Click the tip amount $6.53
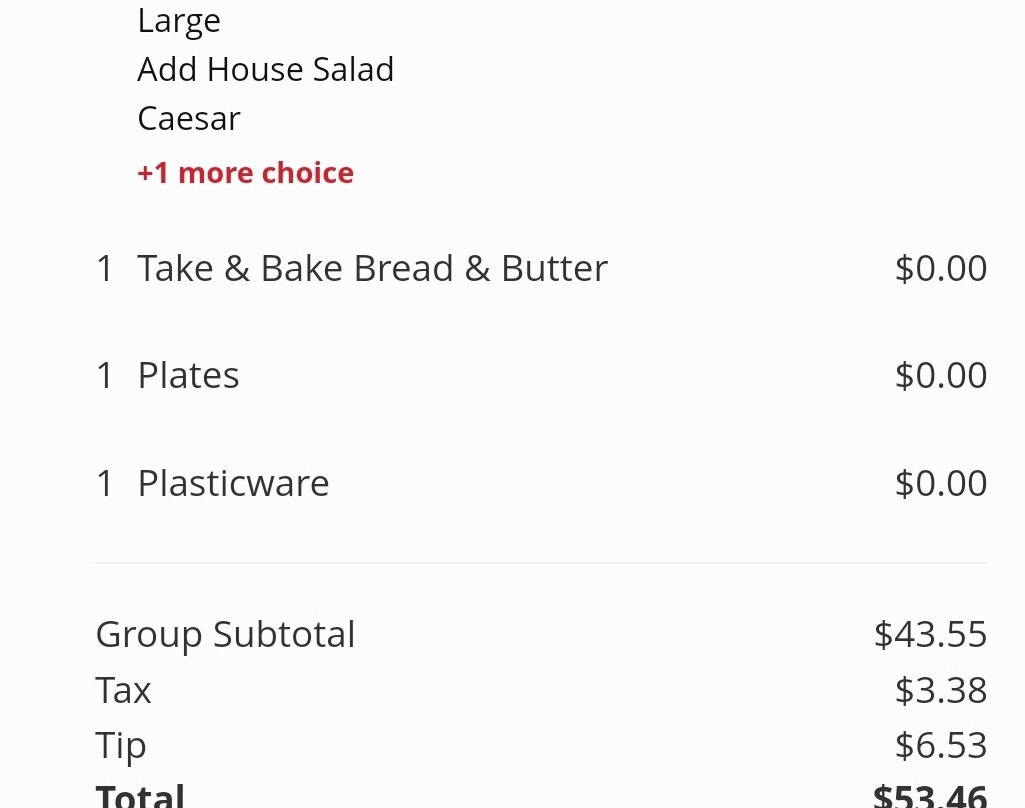Viewport: 1025px width, 808px height. pyautogui.click(x=940, y=746)
